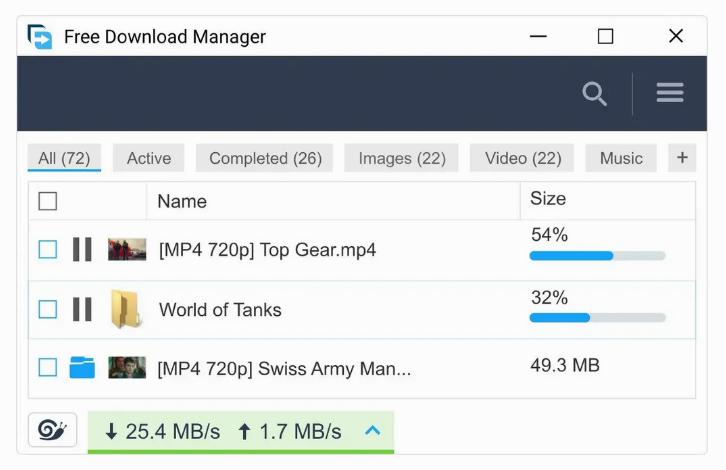
Task: Tick the World of Tanks checkbox
Action: (x=48, y=309)
